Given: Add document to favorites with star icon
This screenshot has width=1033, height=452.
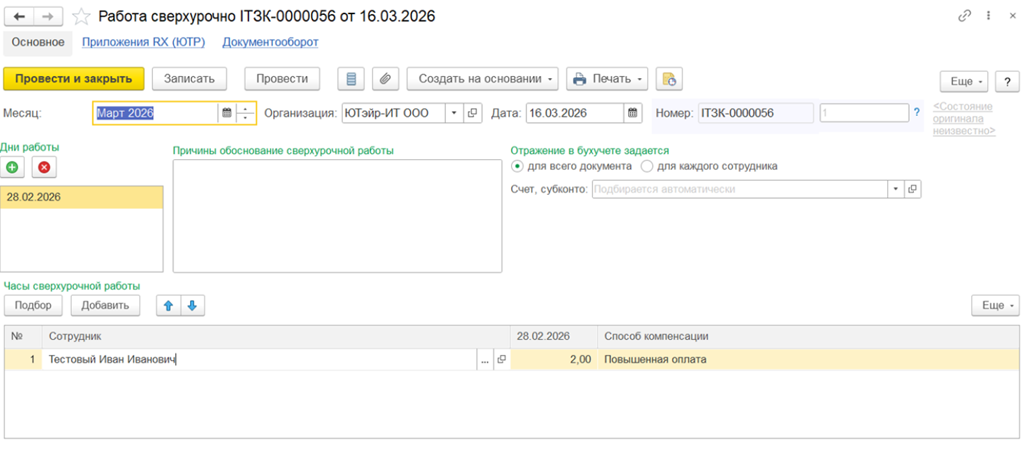Looking at the screenshot, I should click(82, 17).
